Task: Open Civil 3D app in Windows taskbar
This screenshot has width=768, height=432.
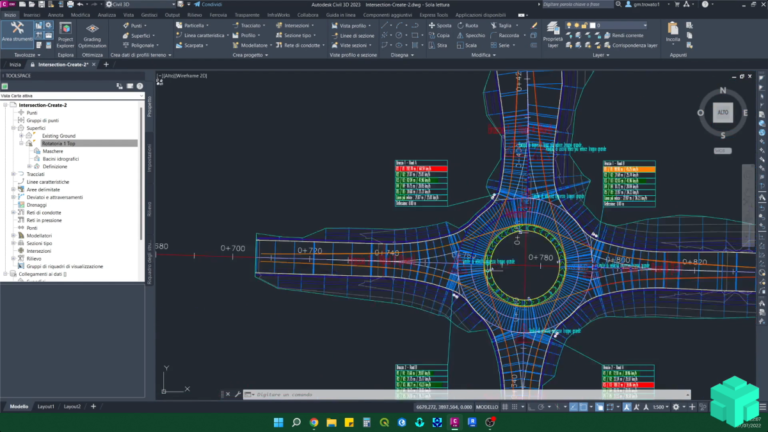Action: click(455, 422)
